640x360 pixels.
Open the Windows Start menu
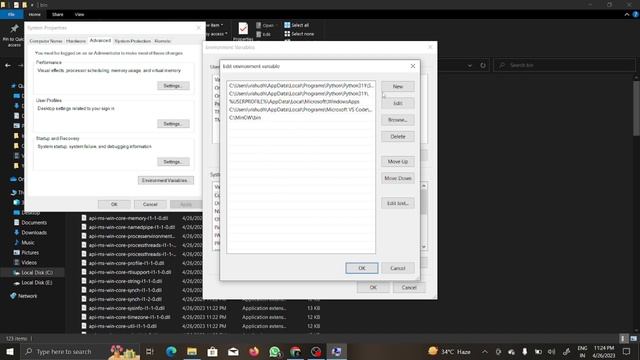10,351
